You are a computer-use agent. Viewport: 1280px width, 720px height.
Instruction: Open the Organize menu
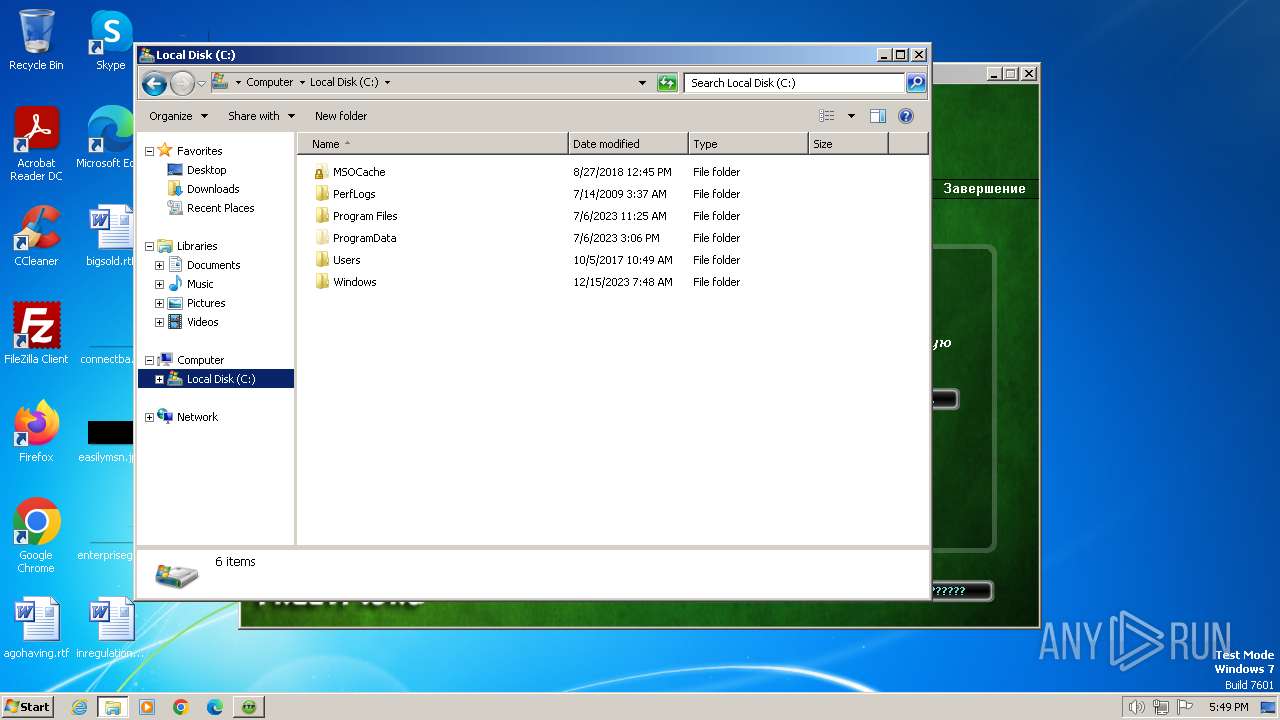click(178, 116)
